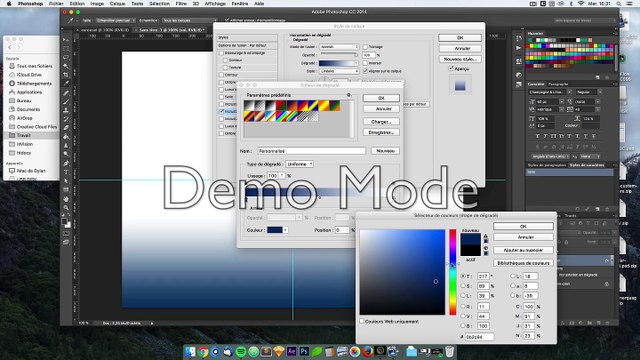Select the R red radio button
This screenshot has width=640, height=360.
[463, 306]
